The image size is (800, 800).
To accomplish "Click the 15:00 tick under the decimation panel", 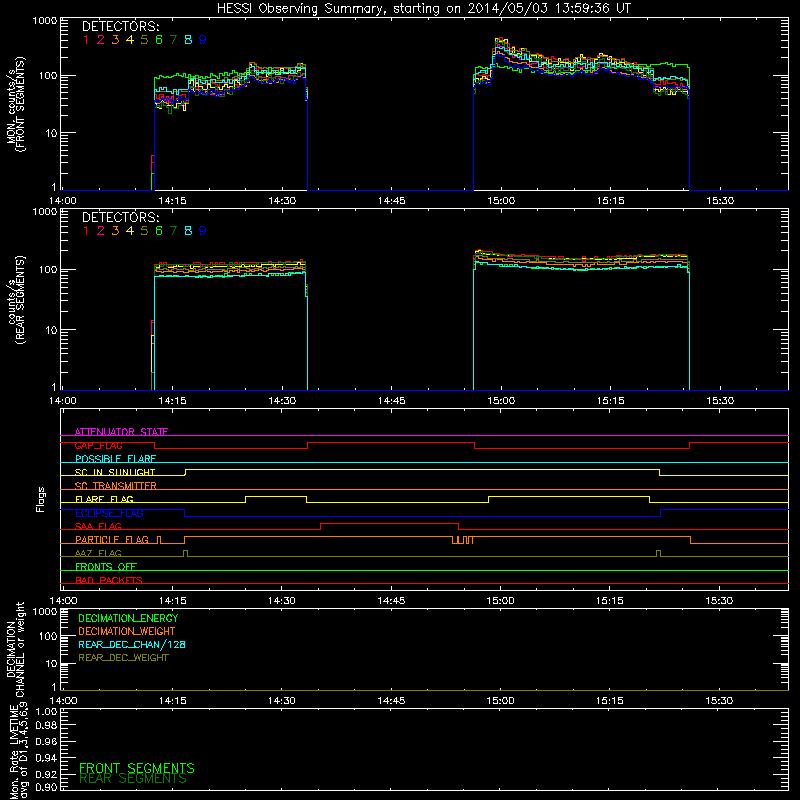I will [501, 701].
